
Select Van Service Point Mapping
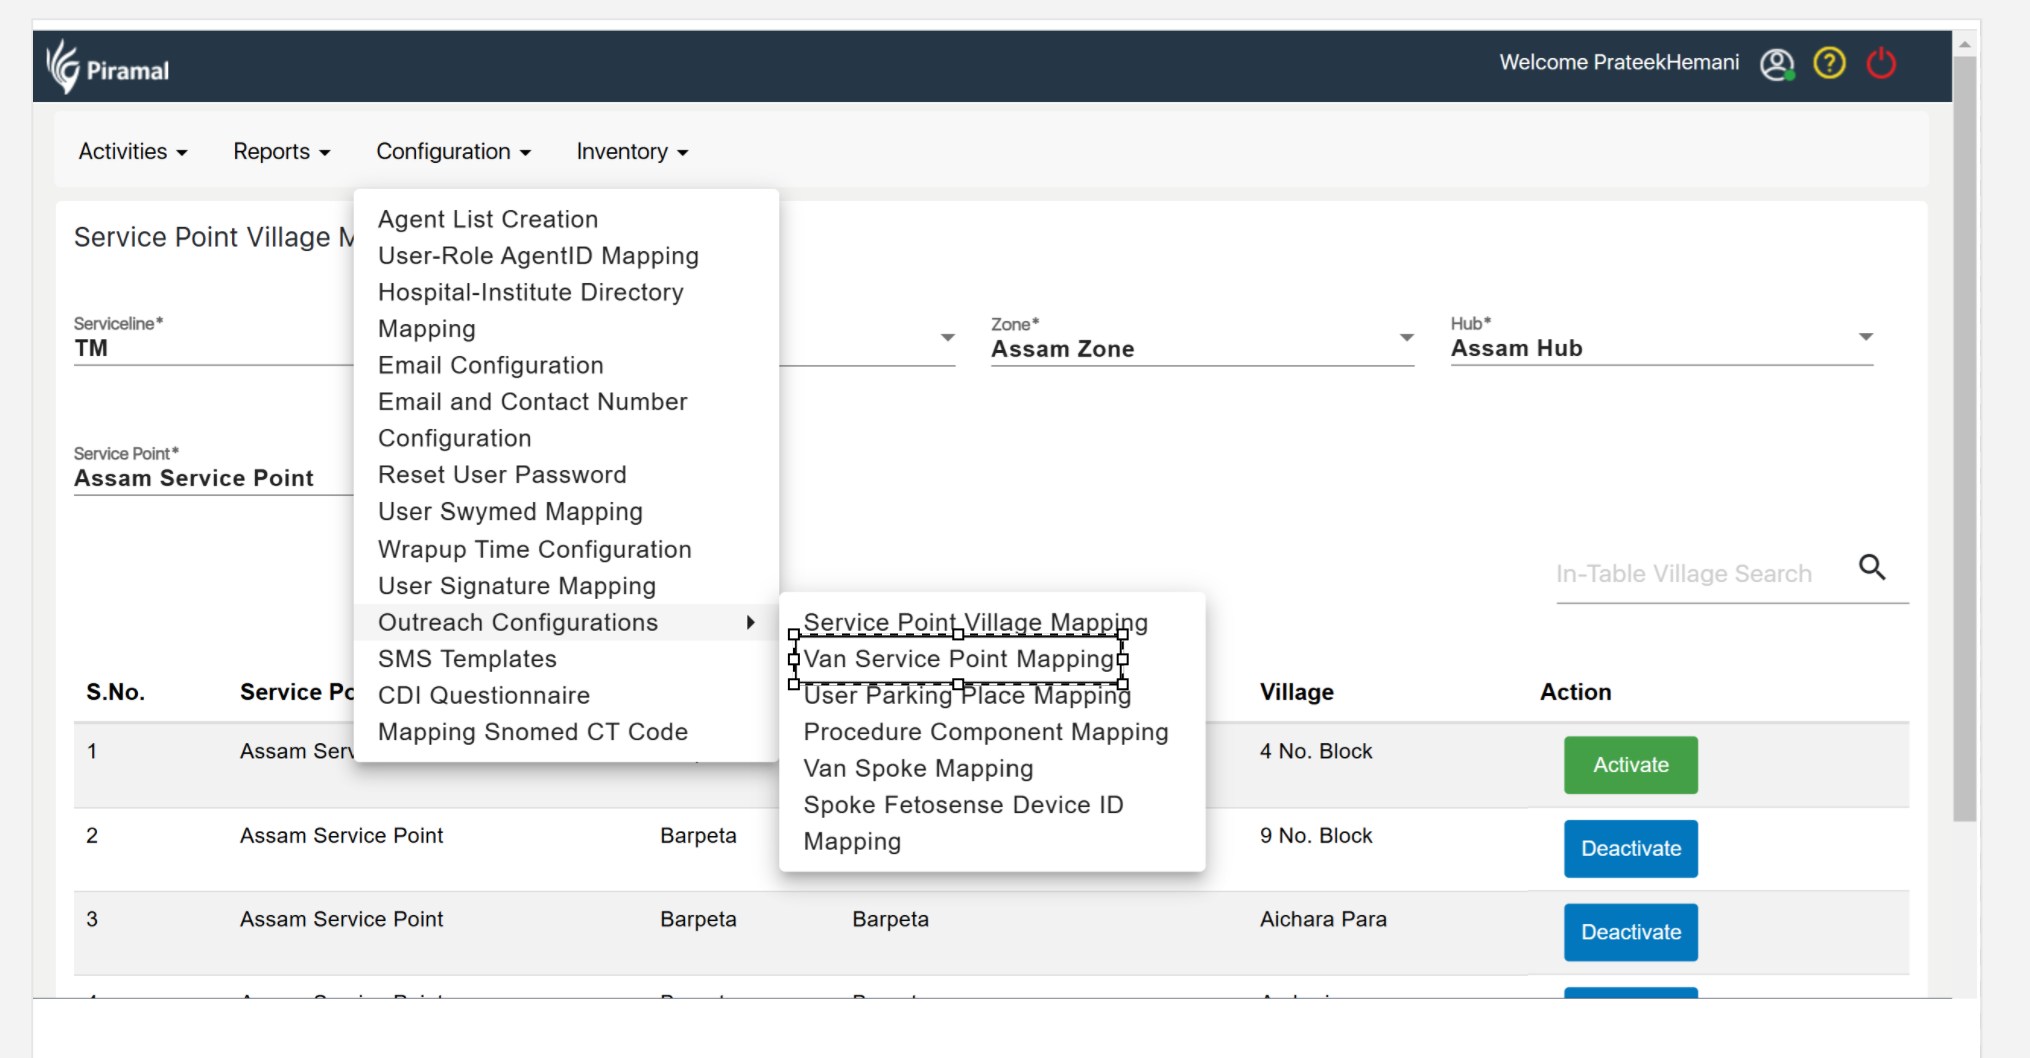pyautogui.click(x=959, y=659)
